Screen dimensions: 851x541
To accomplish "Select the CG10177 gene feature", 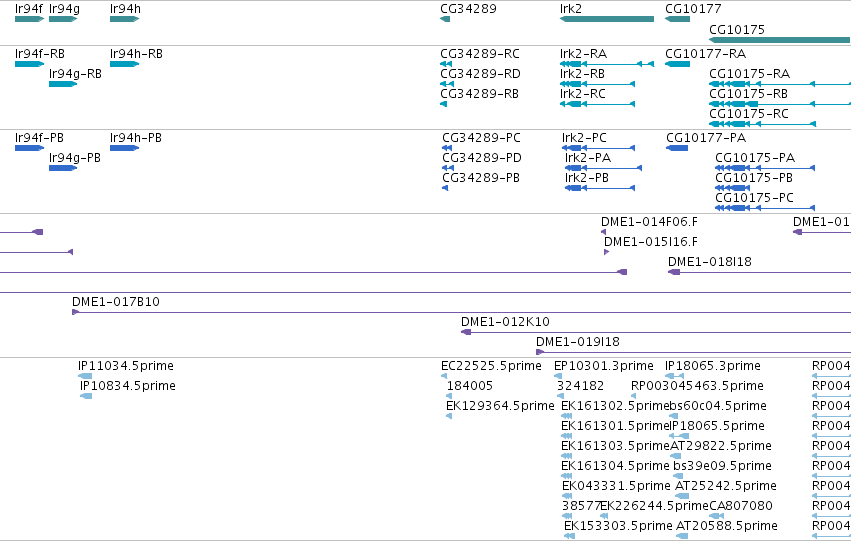I will coord(677,19).
